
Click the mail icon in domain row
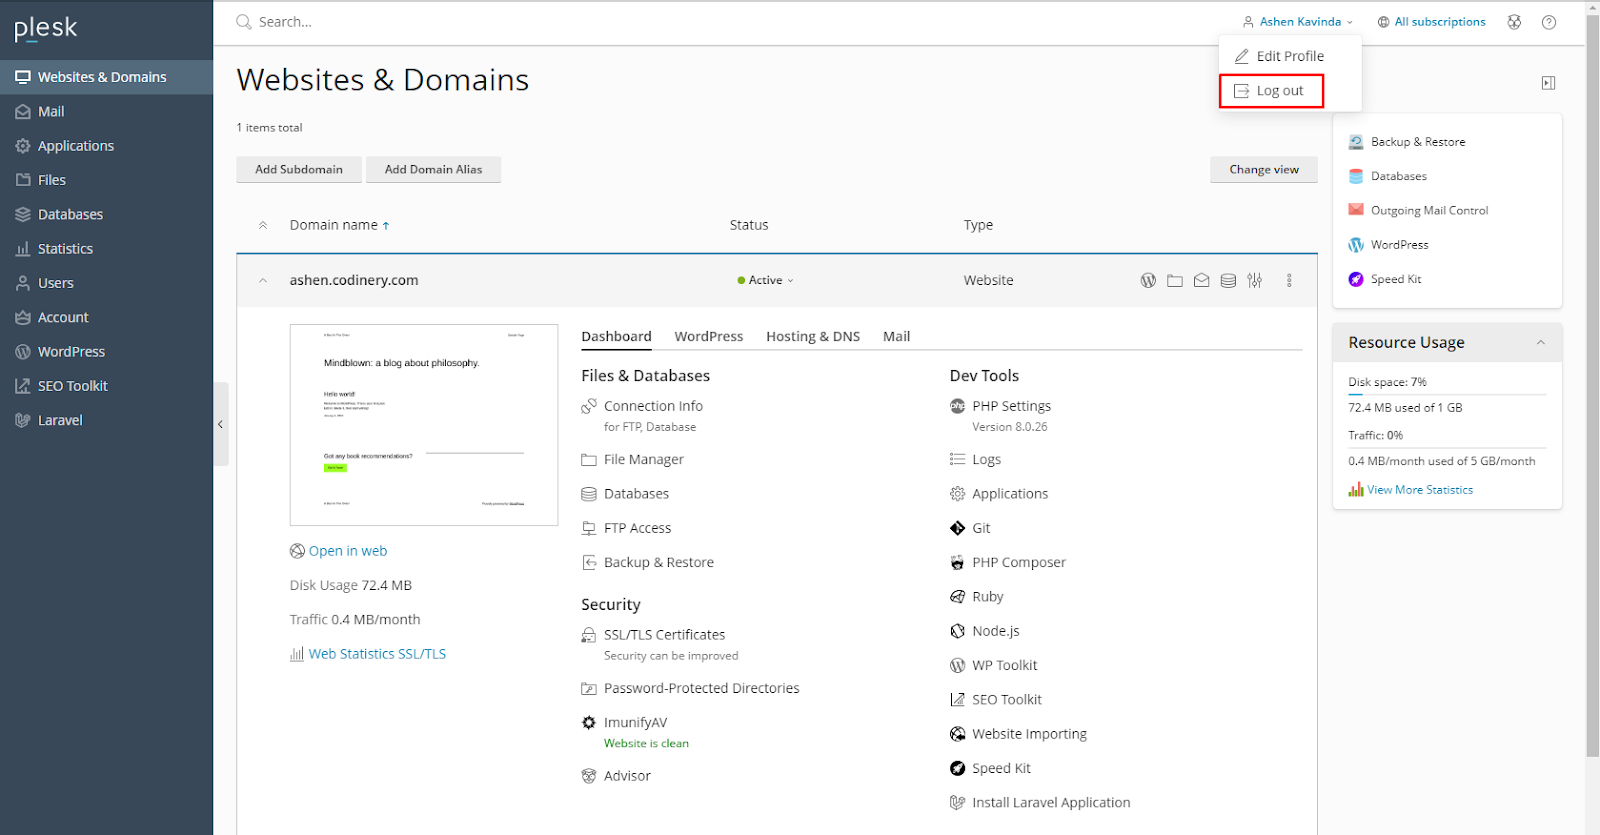tap(1201, 281)
